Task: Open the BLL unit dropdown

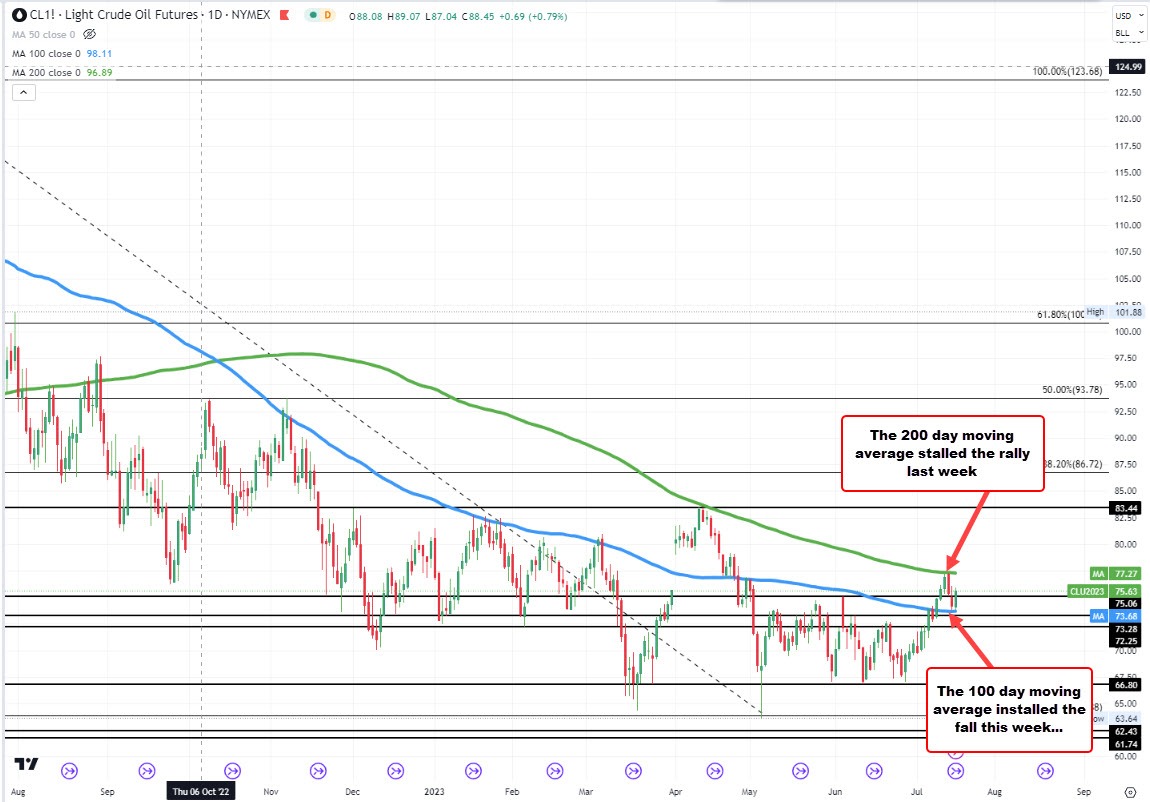Action: click(1125, 33)
